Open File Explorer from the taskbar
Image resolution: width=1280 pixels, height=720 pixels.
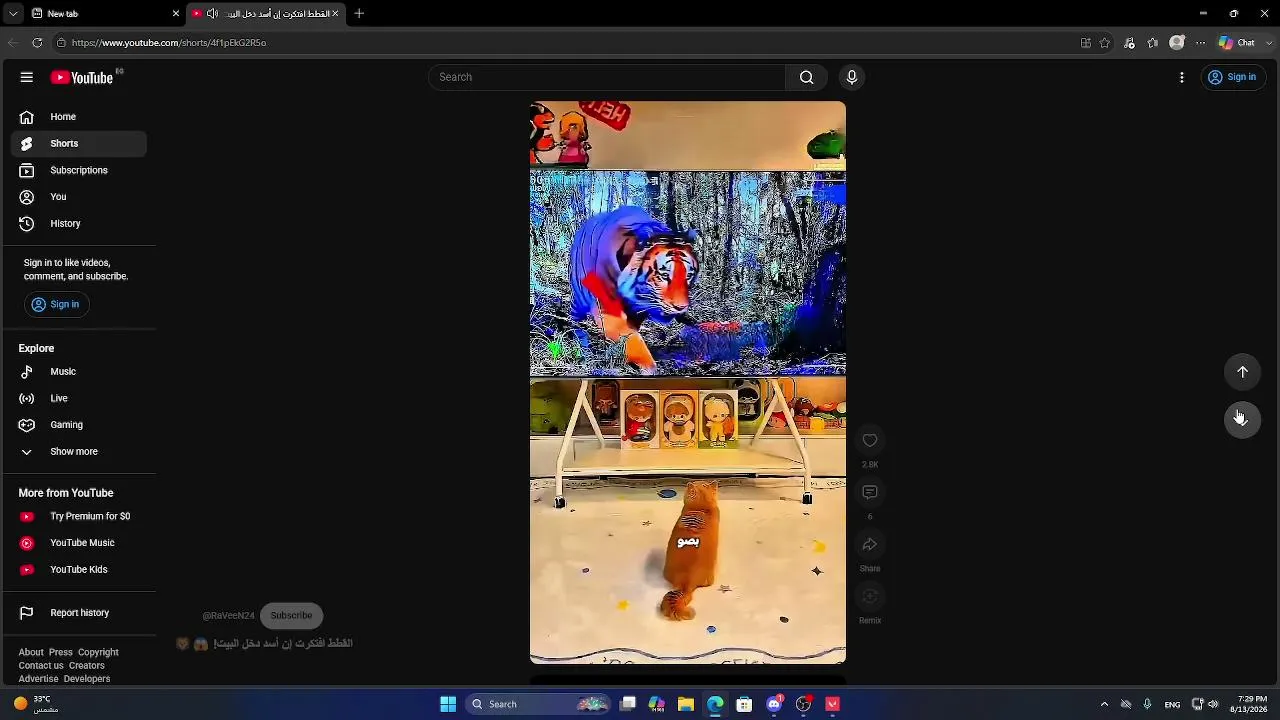pyautogui.click(x=686, y=704)
